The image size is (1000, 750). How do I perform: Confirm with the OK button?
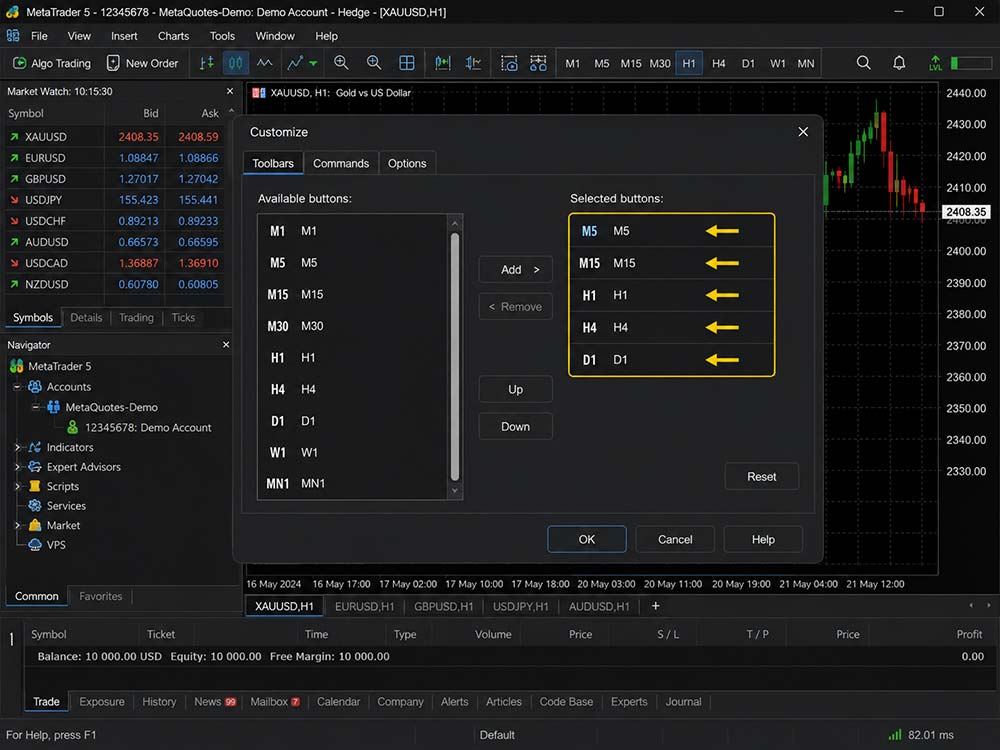587,539
